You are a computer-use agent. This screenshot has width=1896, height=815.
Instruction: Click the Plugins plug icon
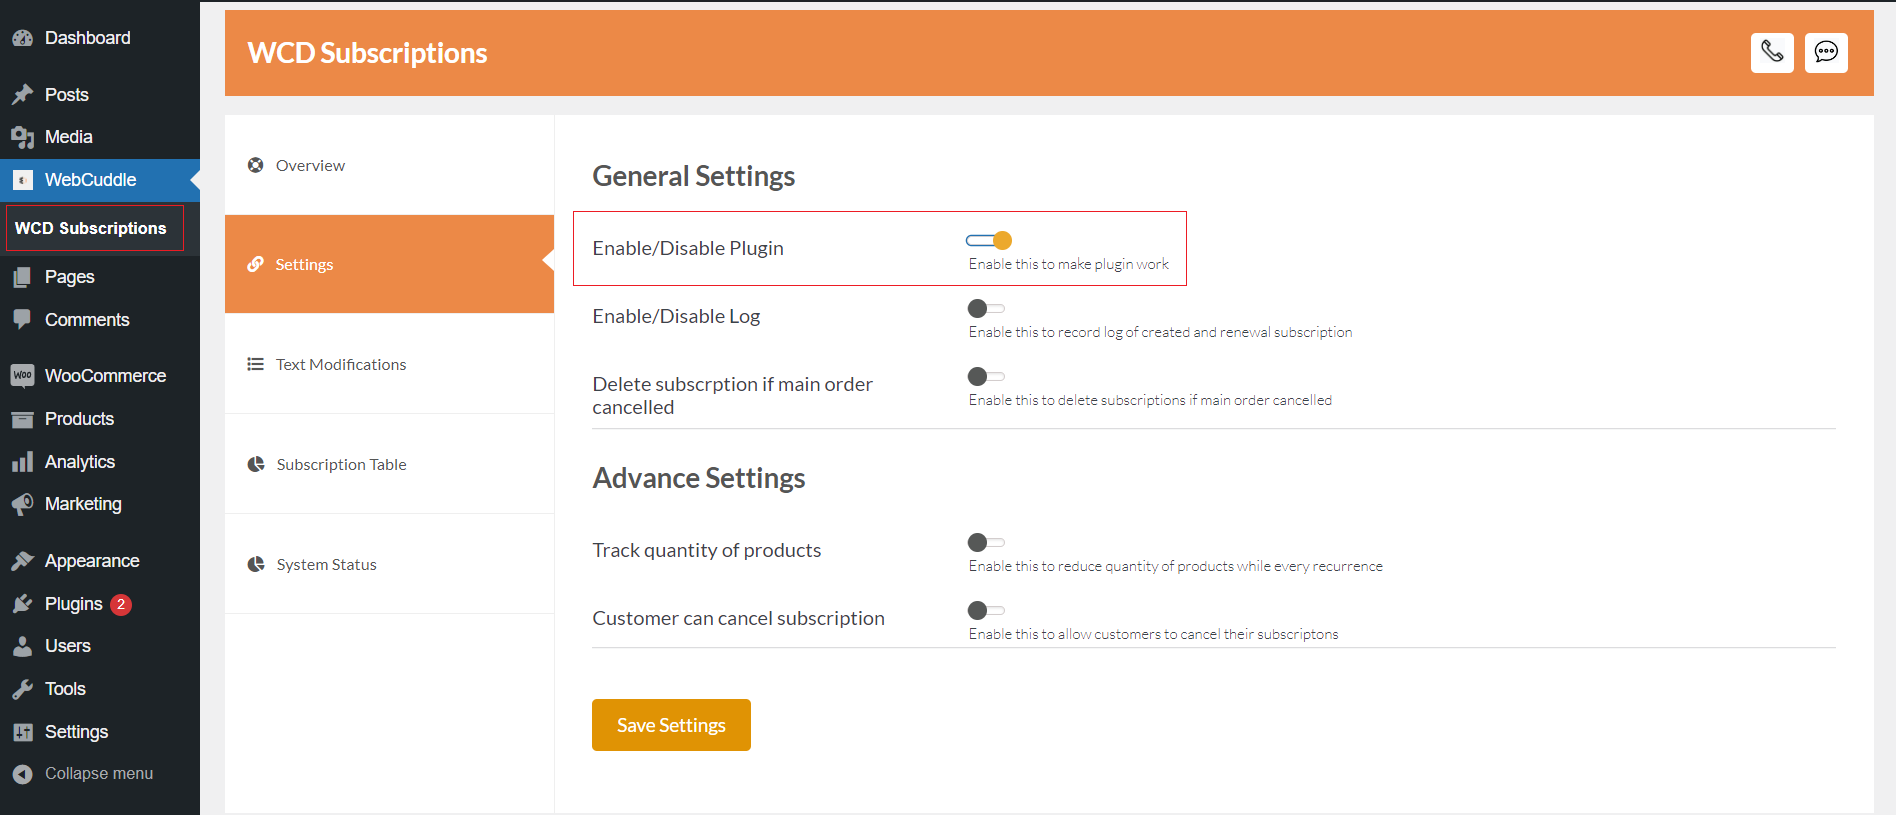(22, 604)
